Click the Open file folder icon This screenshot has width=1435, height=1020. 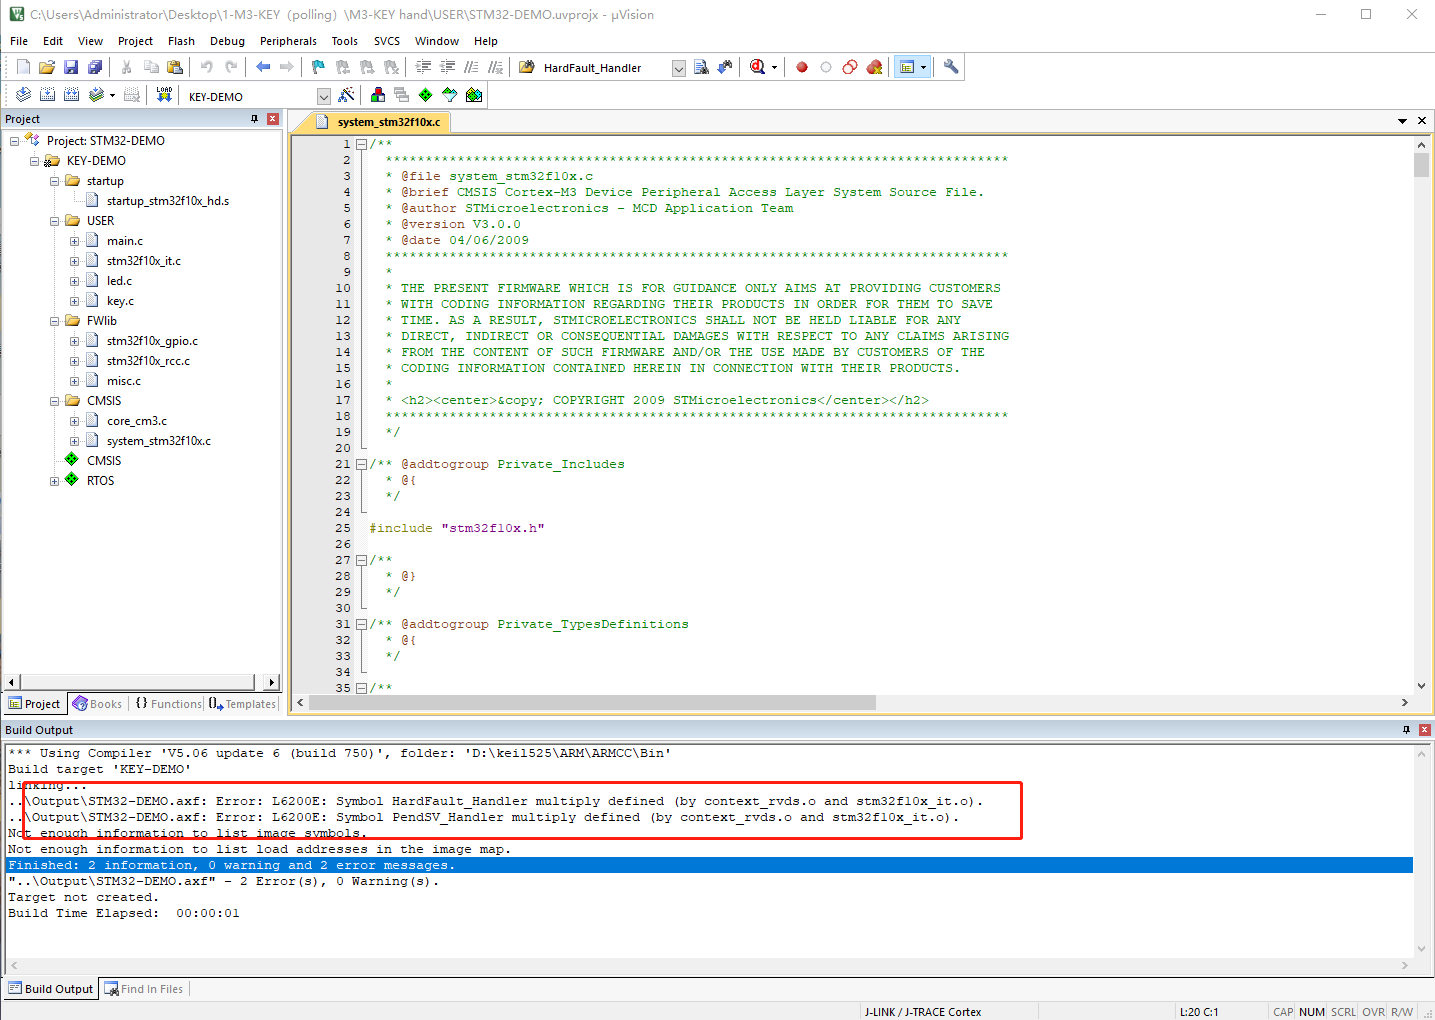pos(47,67)
